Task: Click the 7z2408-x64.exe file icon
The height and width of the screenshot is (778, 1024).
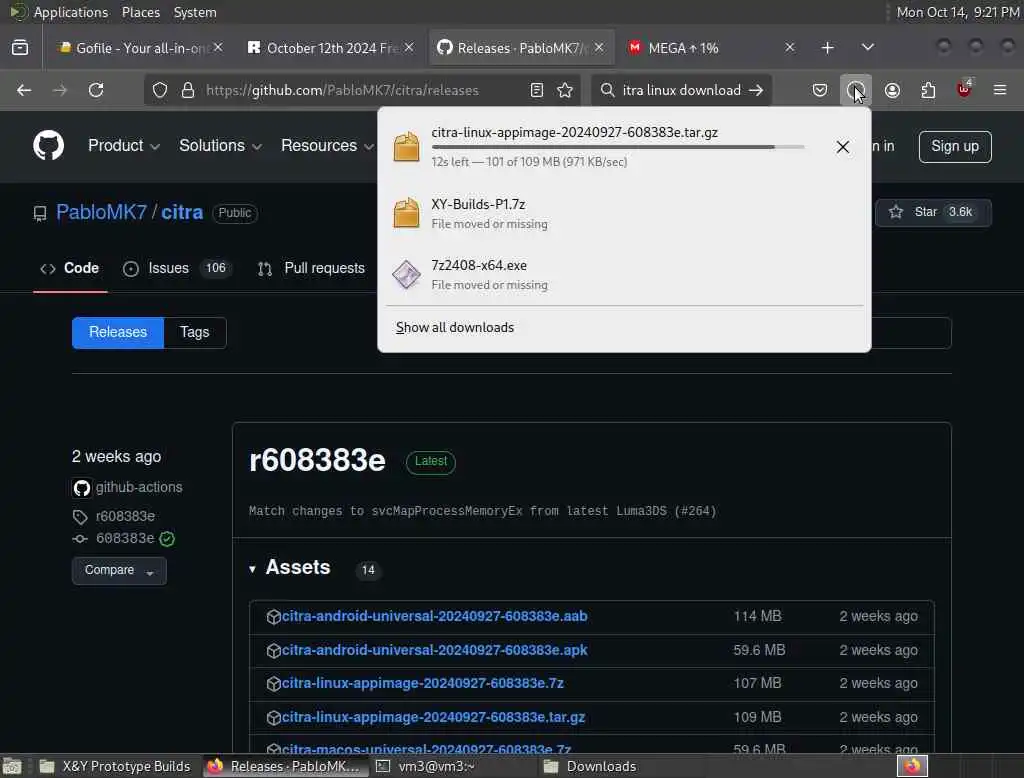Action: coord(406,274)
